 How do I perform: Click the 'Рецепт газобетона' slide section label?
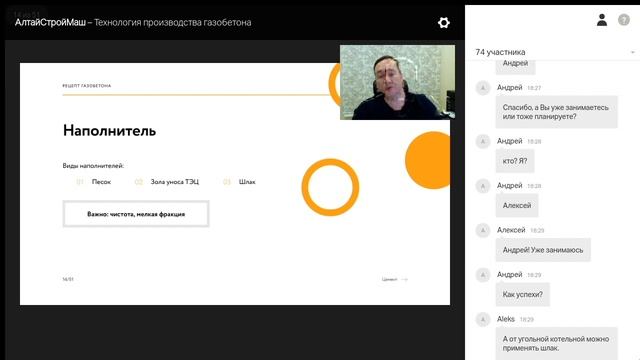[87, 86]
